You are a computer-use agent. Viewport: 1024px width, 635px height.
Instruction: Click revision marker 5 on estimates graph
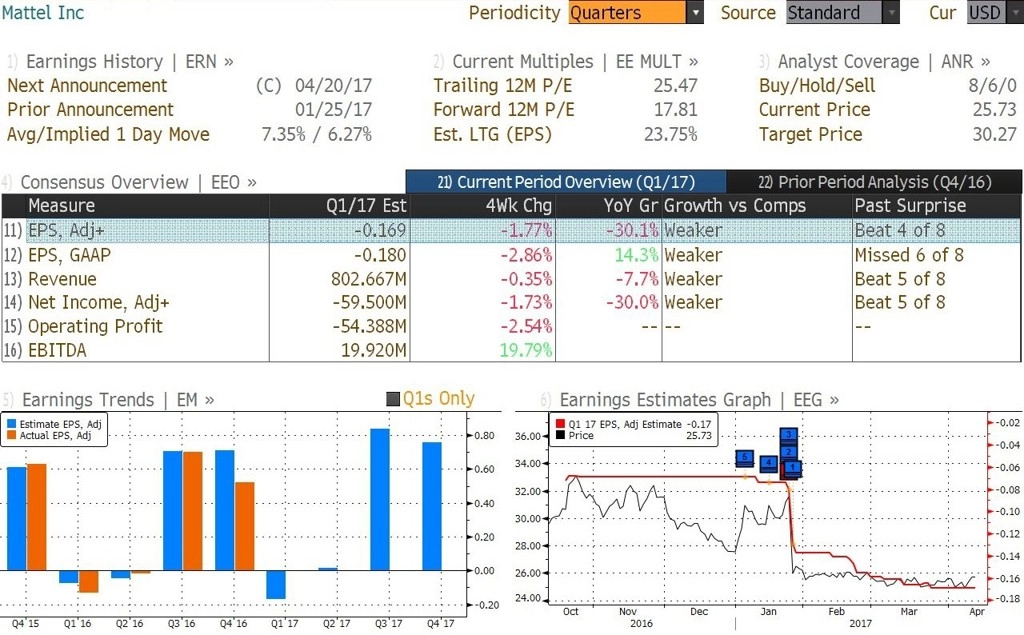click(x=744, y=457)
